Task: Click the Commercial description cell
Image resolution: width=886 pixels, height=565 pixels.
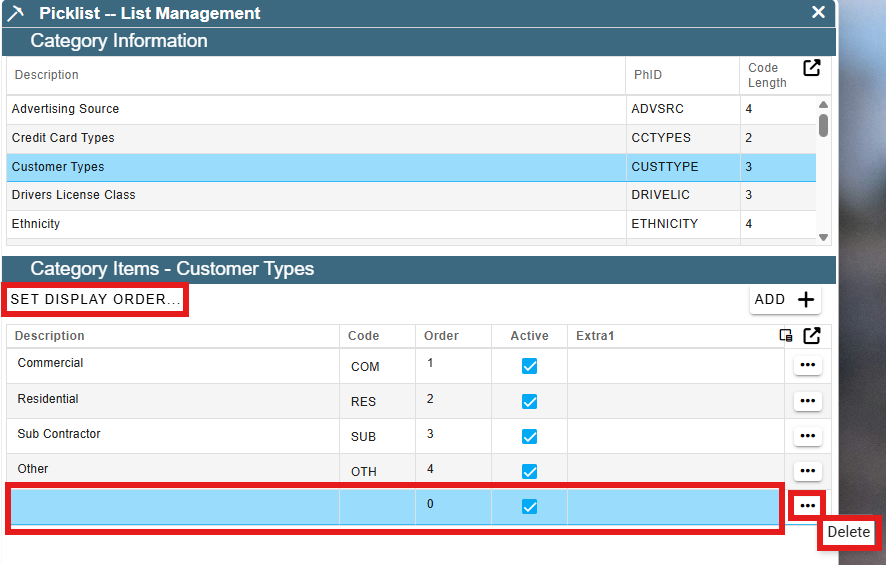Action: pyautogui.click(x=173, y=366)
